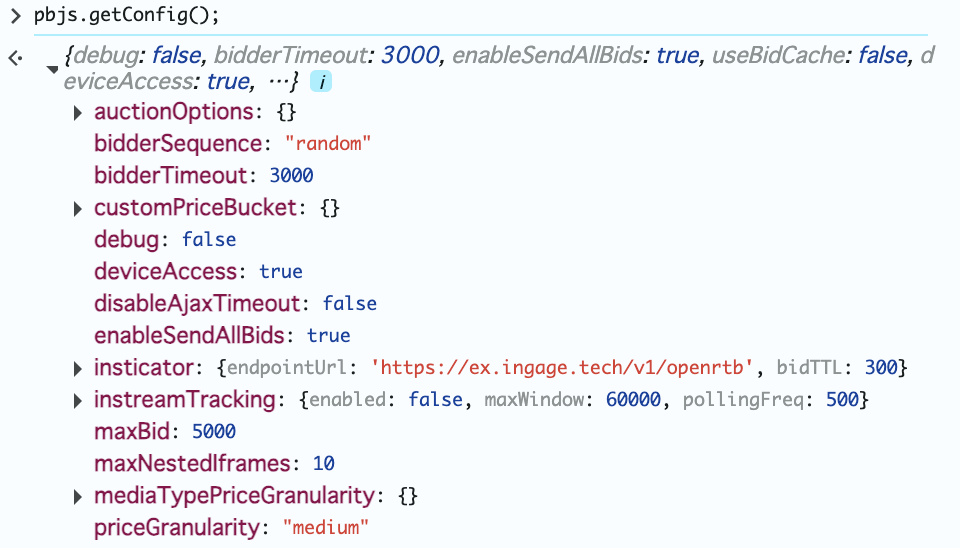Expand the instreamTracking object
The height and width of the screenshot is (548, 960).
point(77,400)
